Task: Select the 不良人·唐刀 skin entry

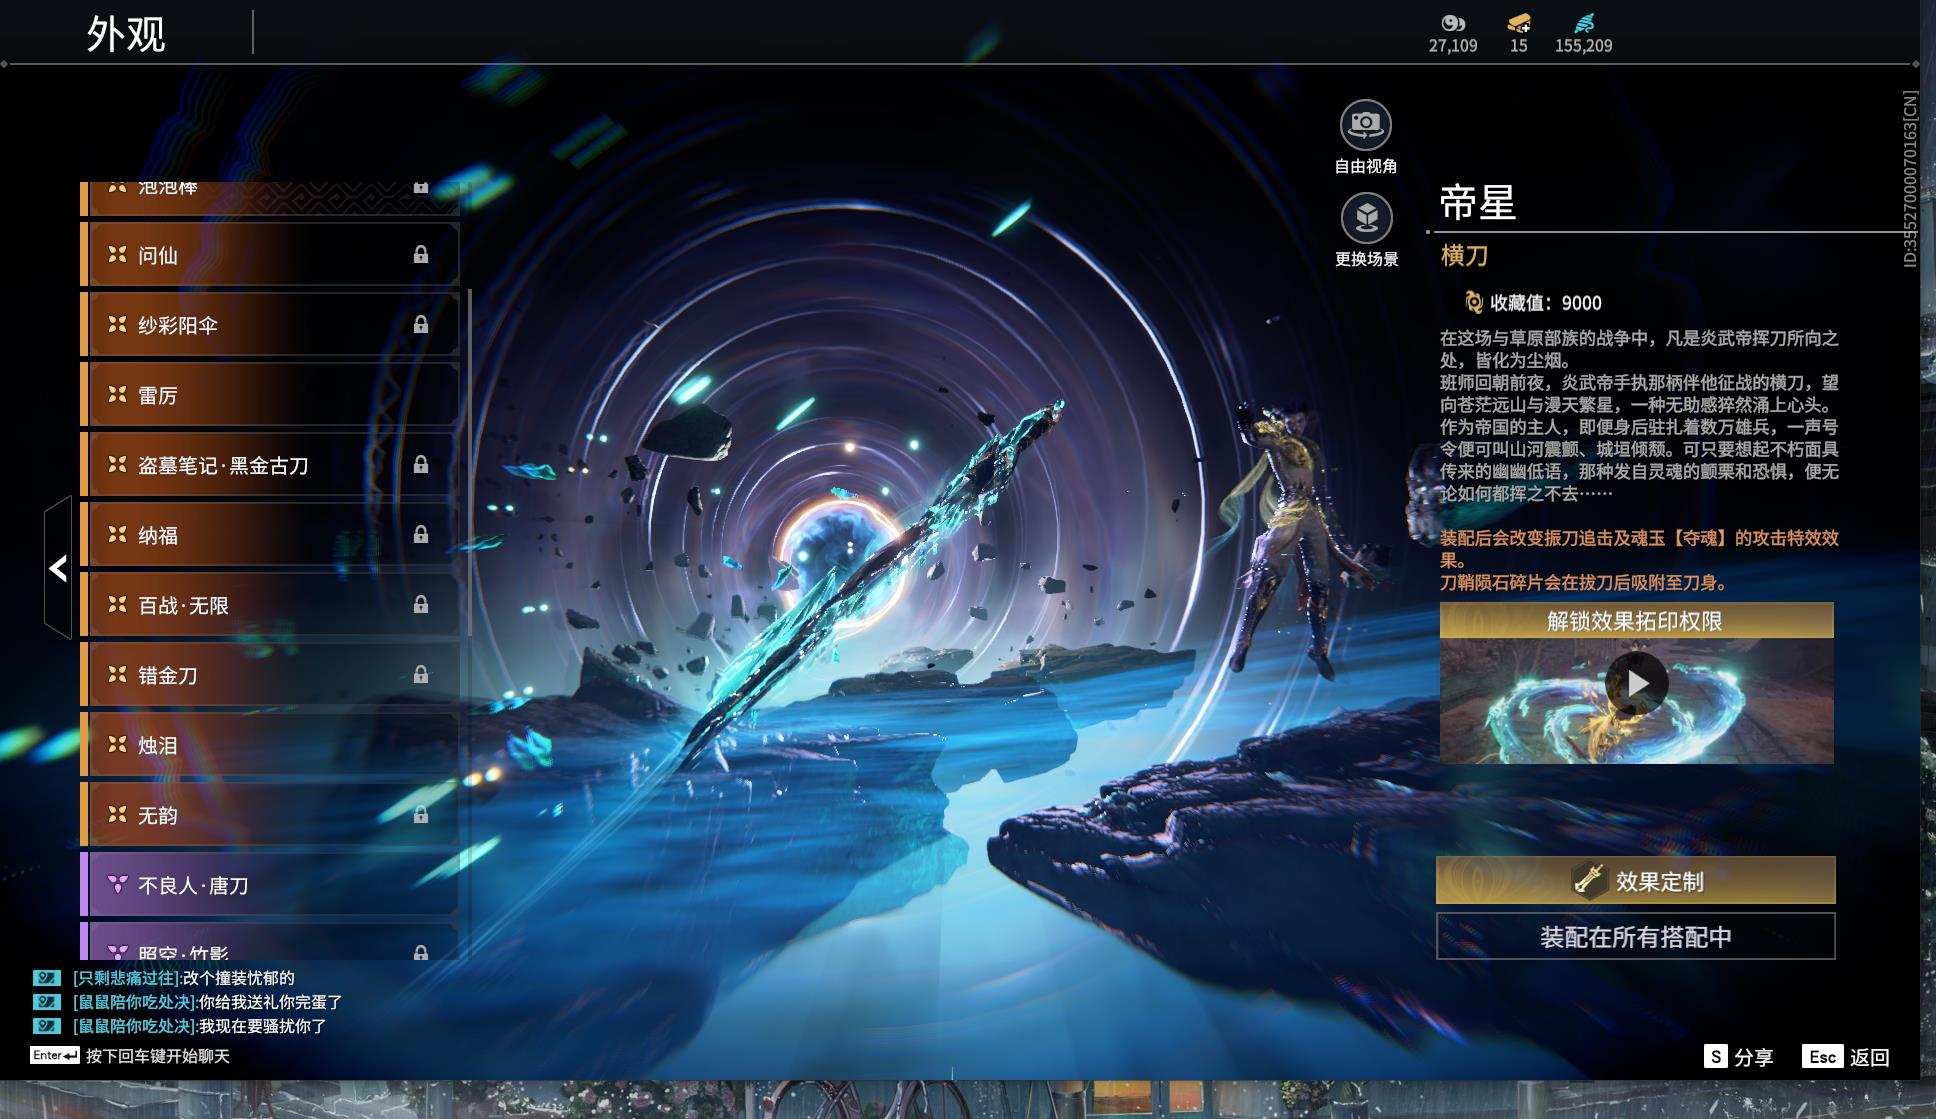Action: click(x=270, y=885)
